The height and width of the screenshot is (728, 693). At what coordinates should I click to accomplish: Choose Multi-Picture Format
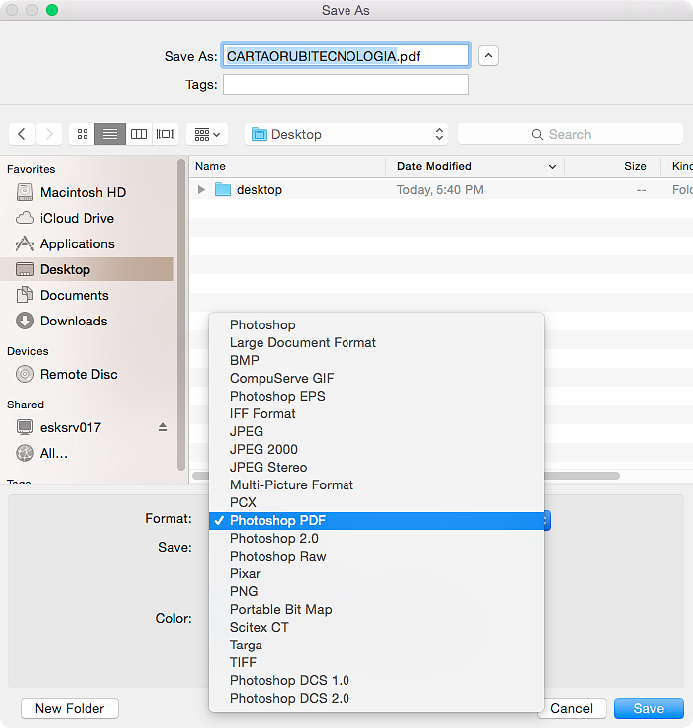point(376,485)
